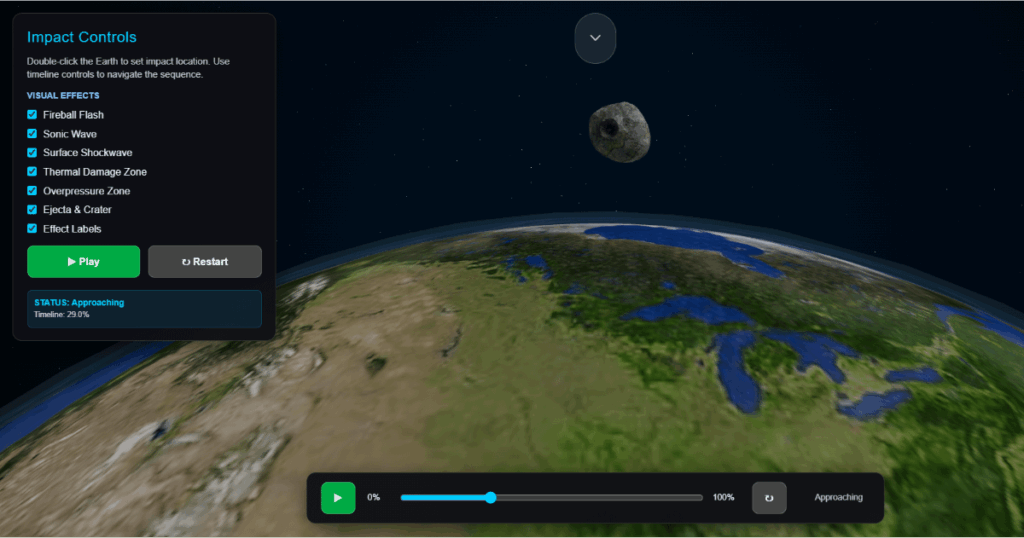1024x538 pixels.
Task: Toggle the Ejecta & Crater checkbox
Action: 32,210
